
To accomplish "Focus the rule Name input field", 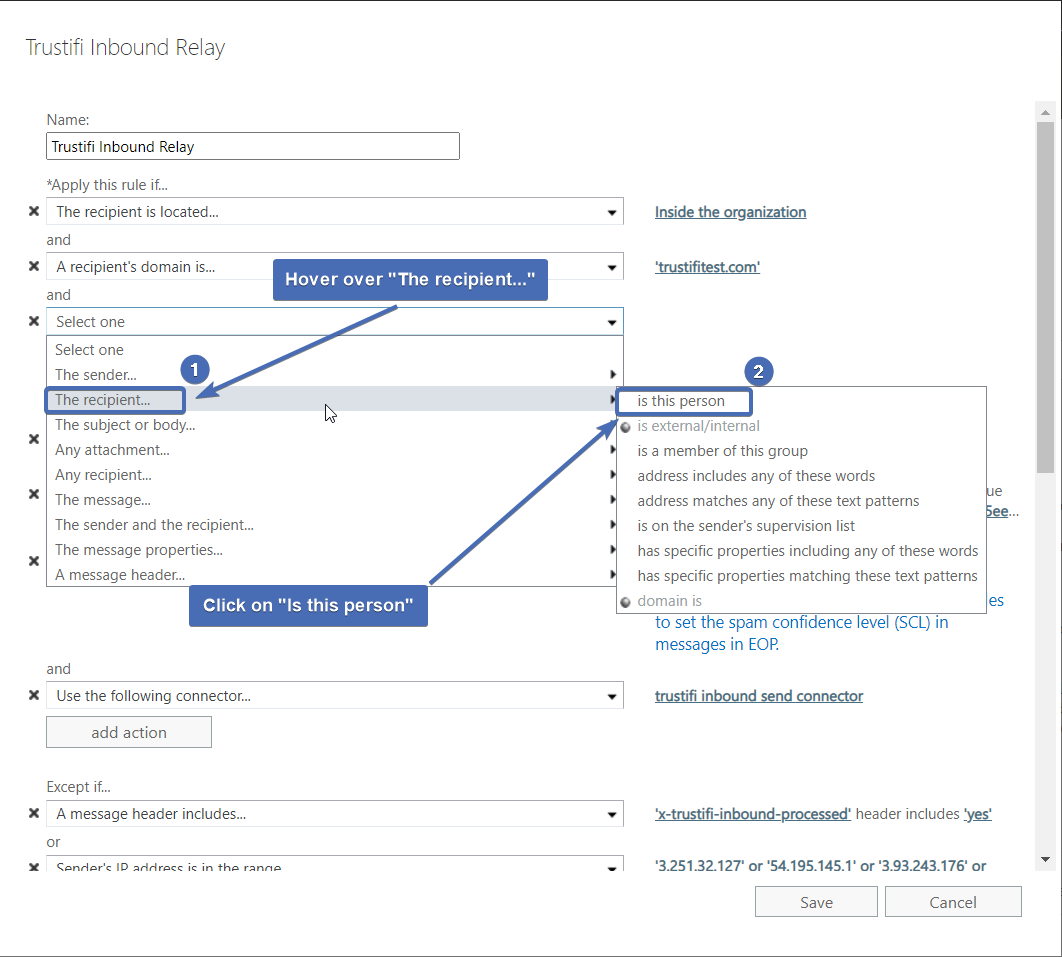I will (253, 146).
